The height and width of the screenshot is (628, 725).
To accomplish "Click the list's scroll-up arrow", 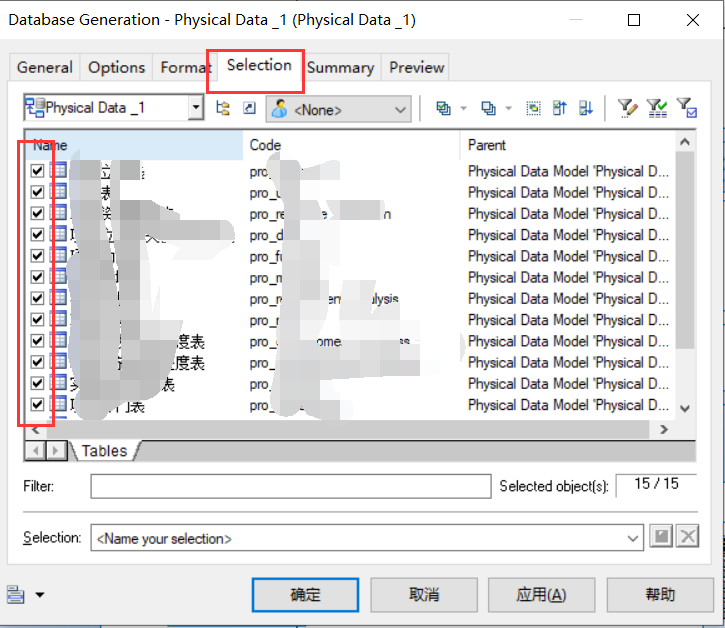I will [685, 142].
